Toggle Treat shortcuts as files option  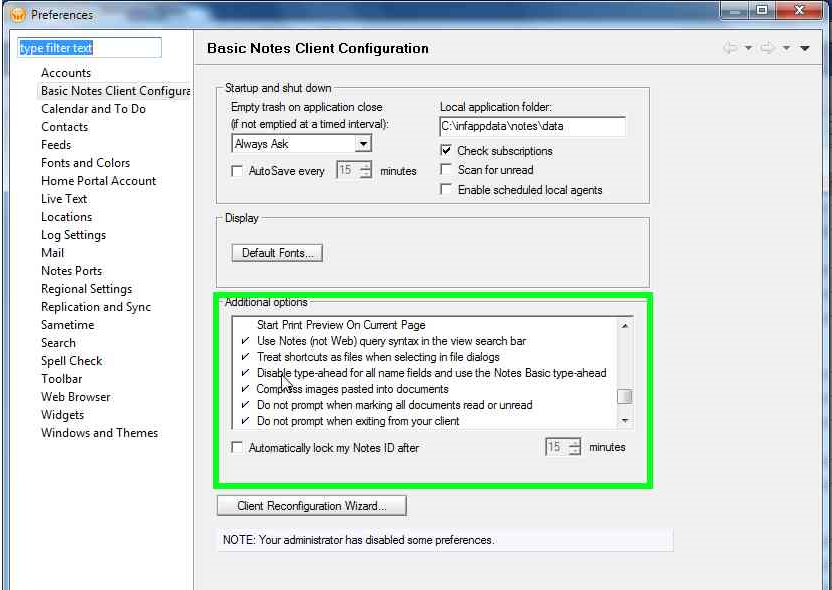[x=378, y=357]
